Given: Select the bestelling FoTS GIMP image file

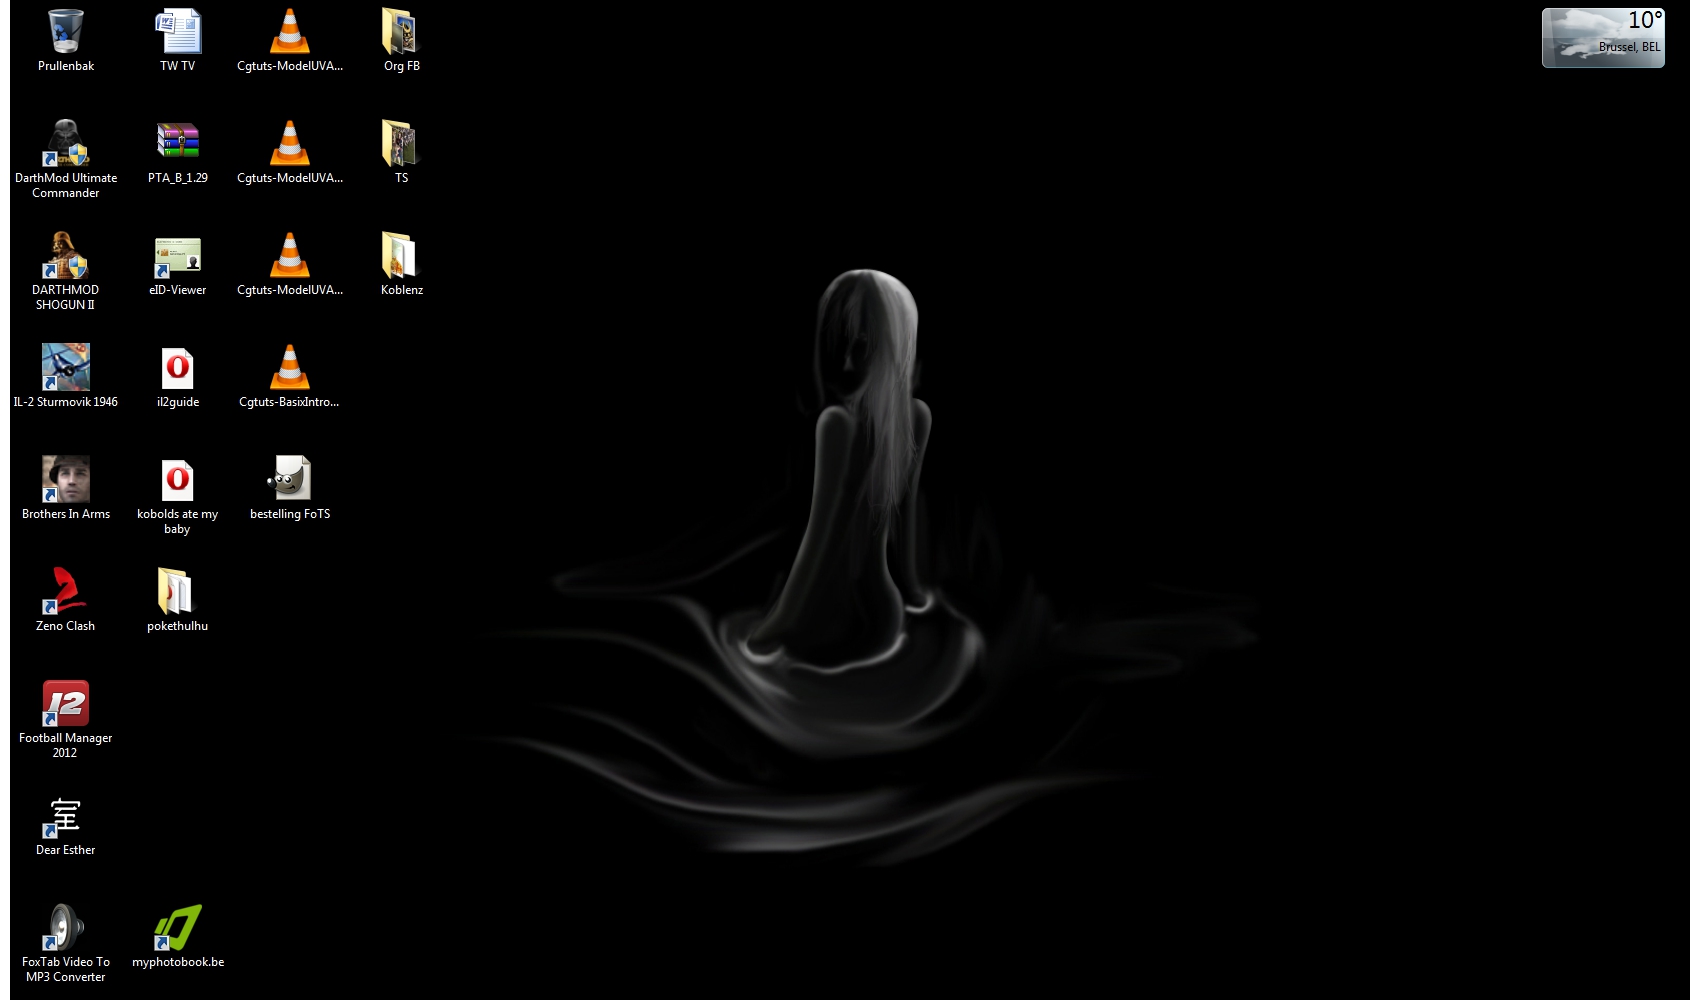Looking at the screenshot, I should pos(289,481).
